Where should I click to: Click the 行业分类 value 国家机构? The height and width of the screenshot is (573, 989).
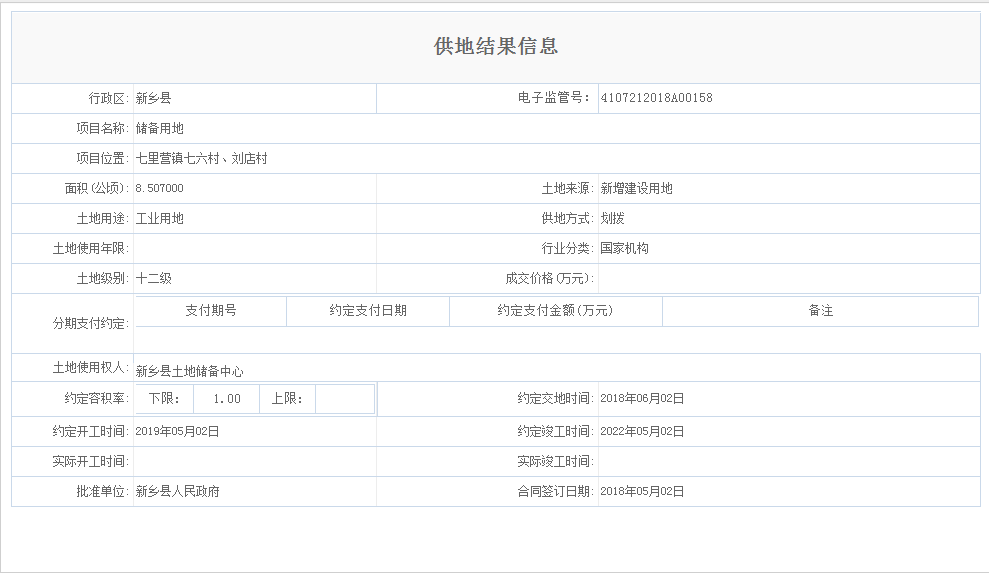[624, 248]
